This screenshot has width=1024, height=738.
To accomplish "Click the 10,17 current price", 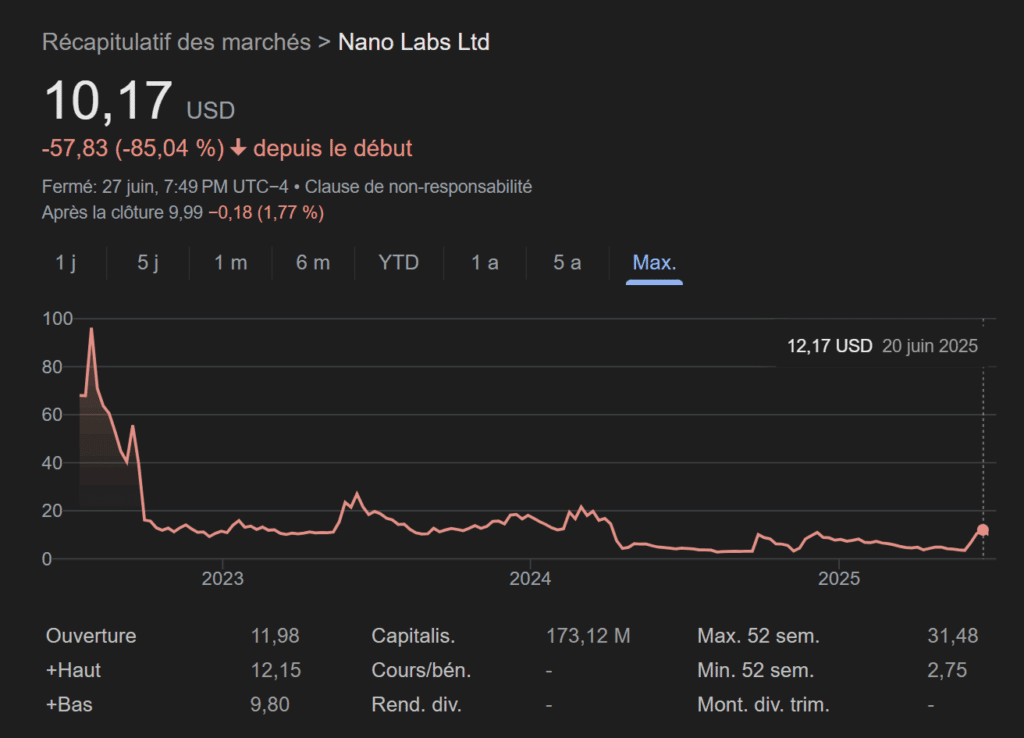I will pyautogui.click(x=108, y=101).
